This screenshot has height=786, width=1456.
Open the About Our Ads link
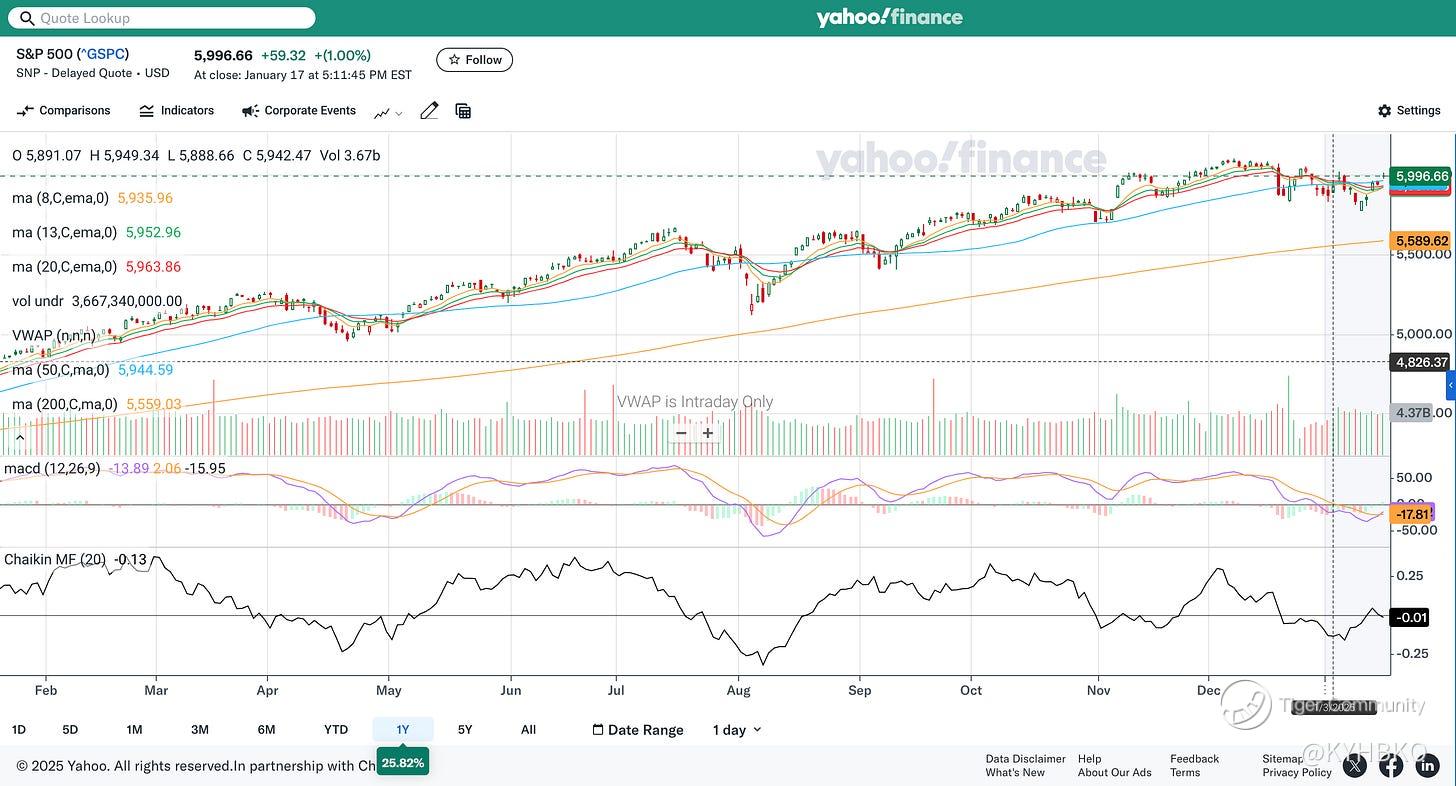tap(1115, 773)
